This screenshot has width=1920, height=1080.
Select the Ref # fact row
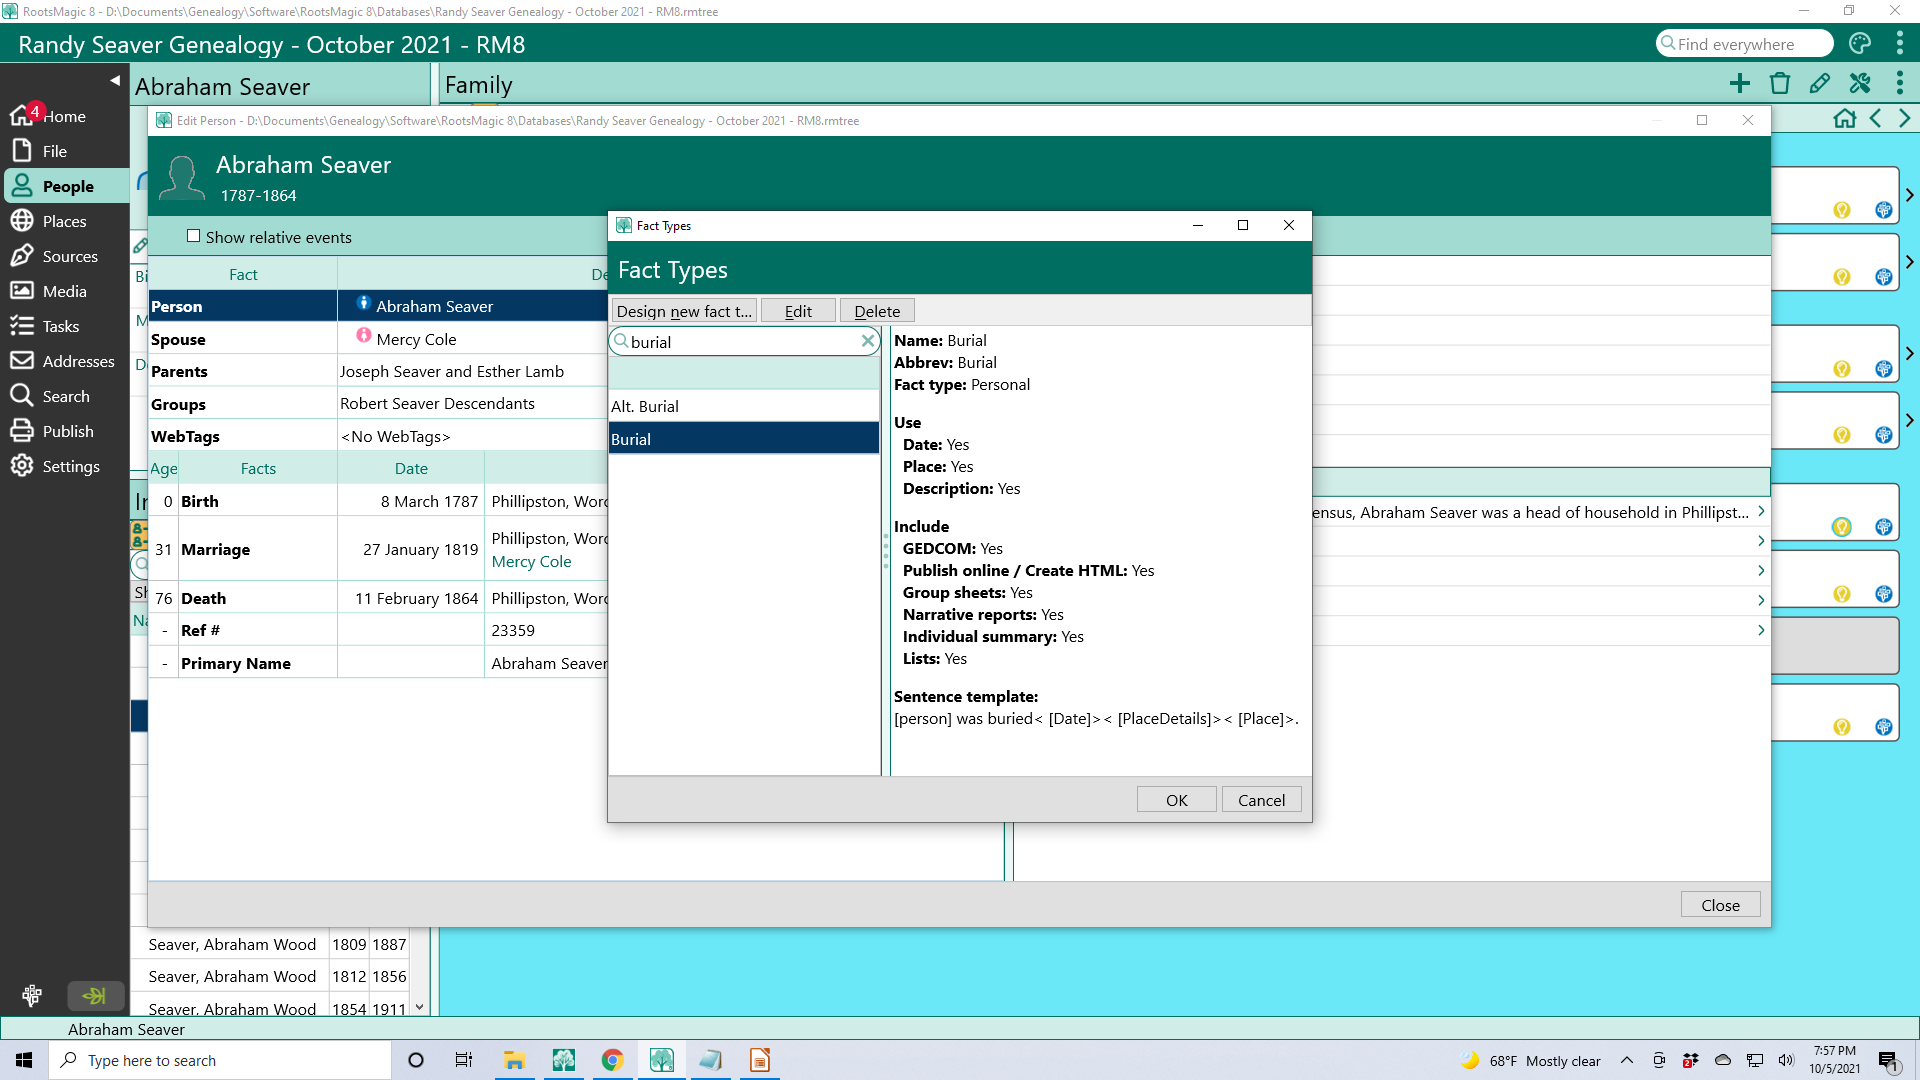tap(378, 630)
